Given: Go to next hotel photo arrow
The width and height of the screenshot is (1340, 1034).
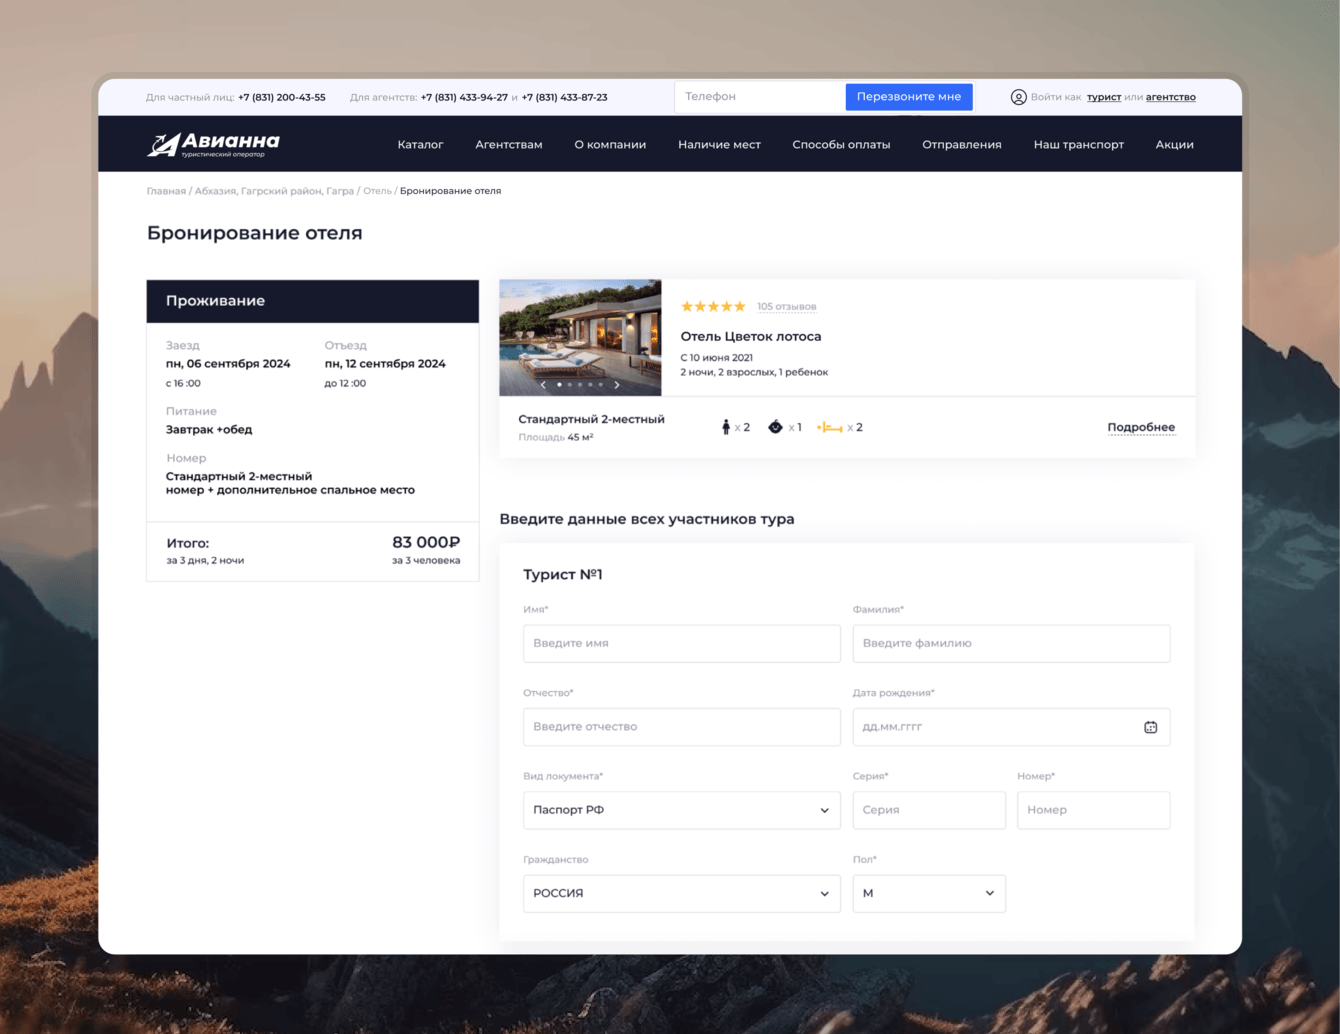Looking at the screenshot, I should tap(617, 385).
